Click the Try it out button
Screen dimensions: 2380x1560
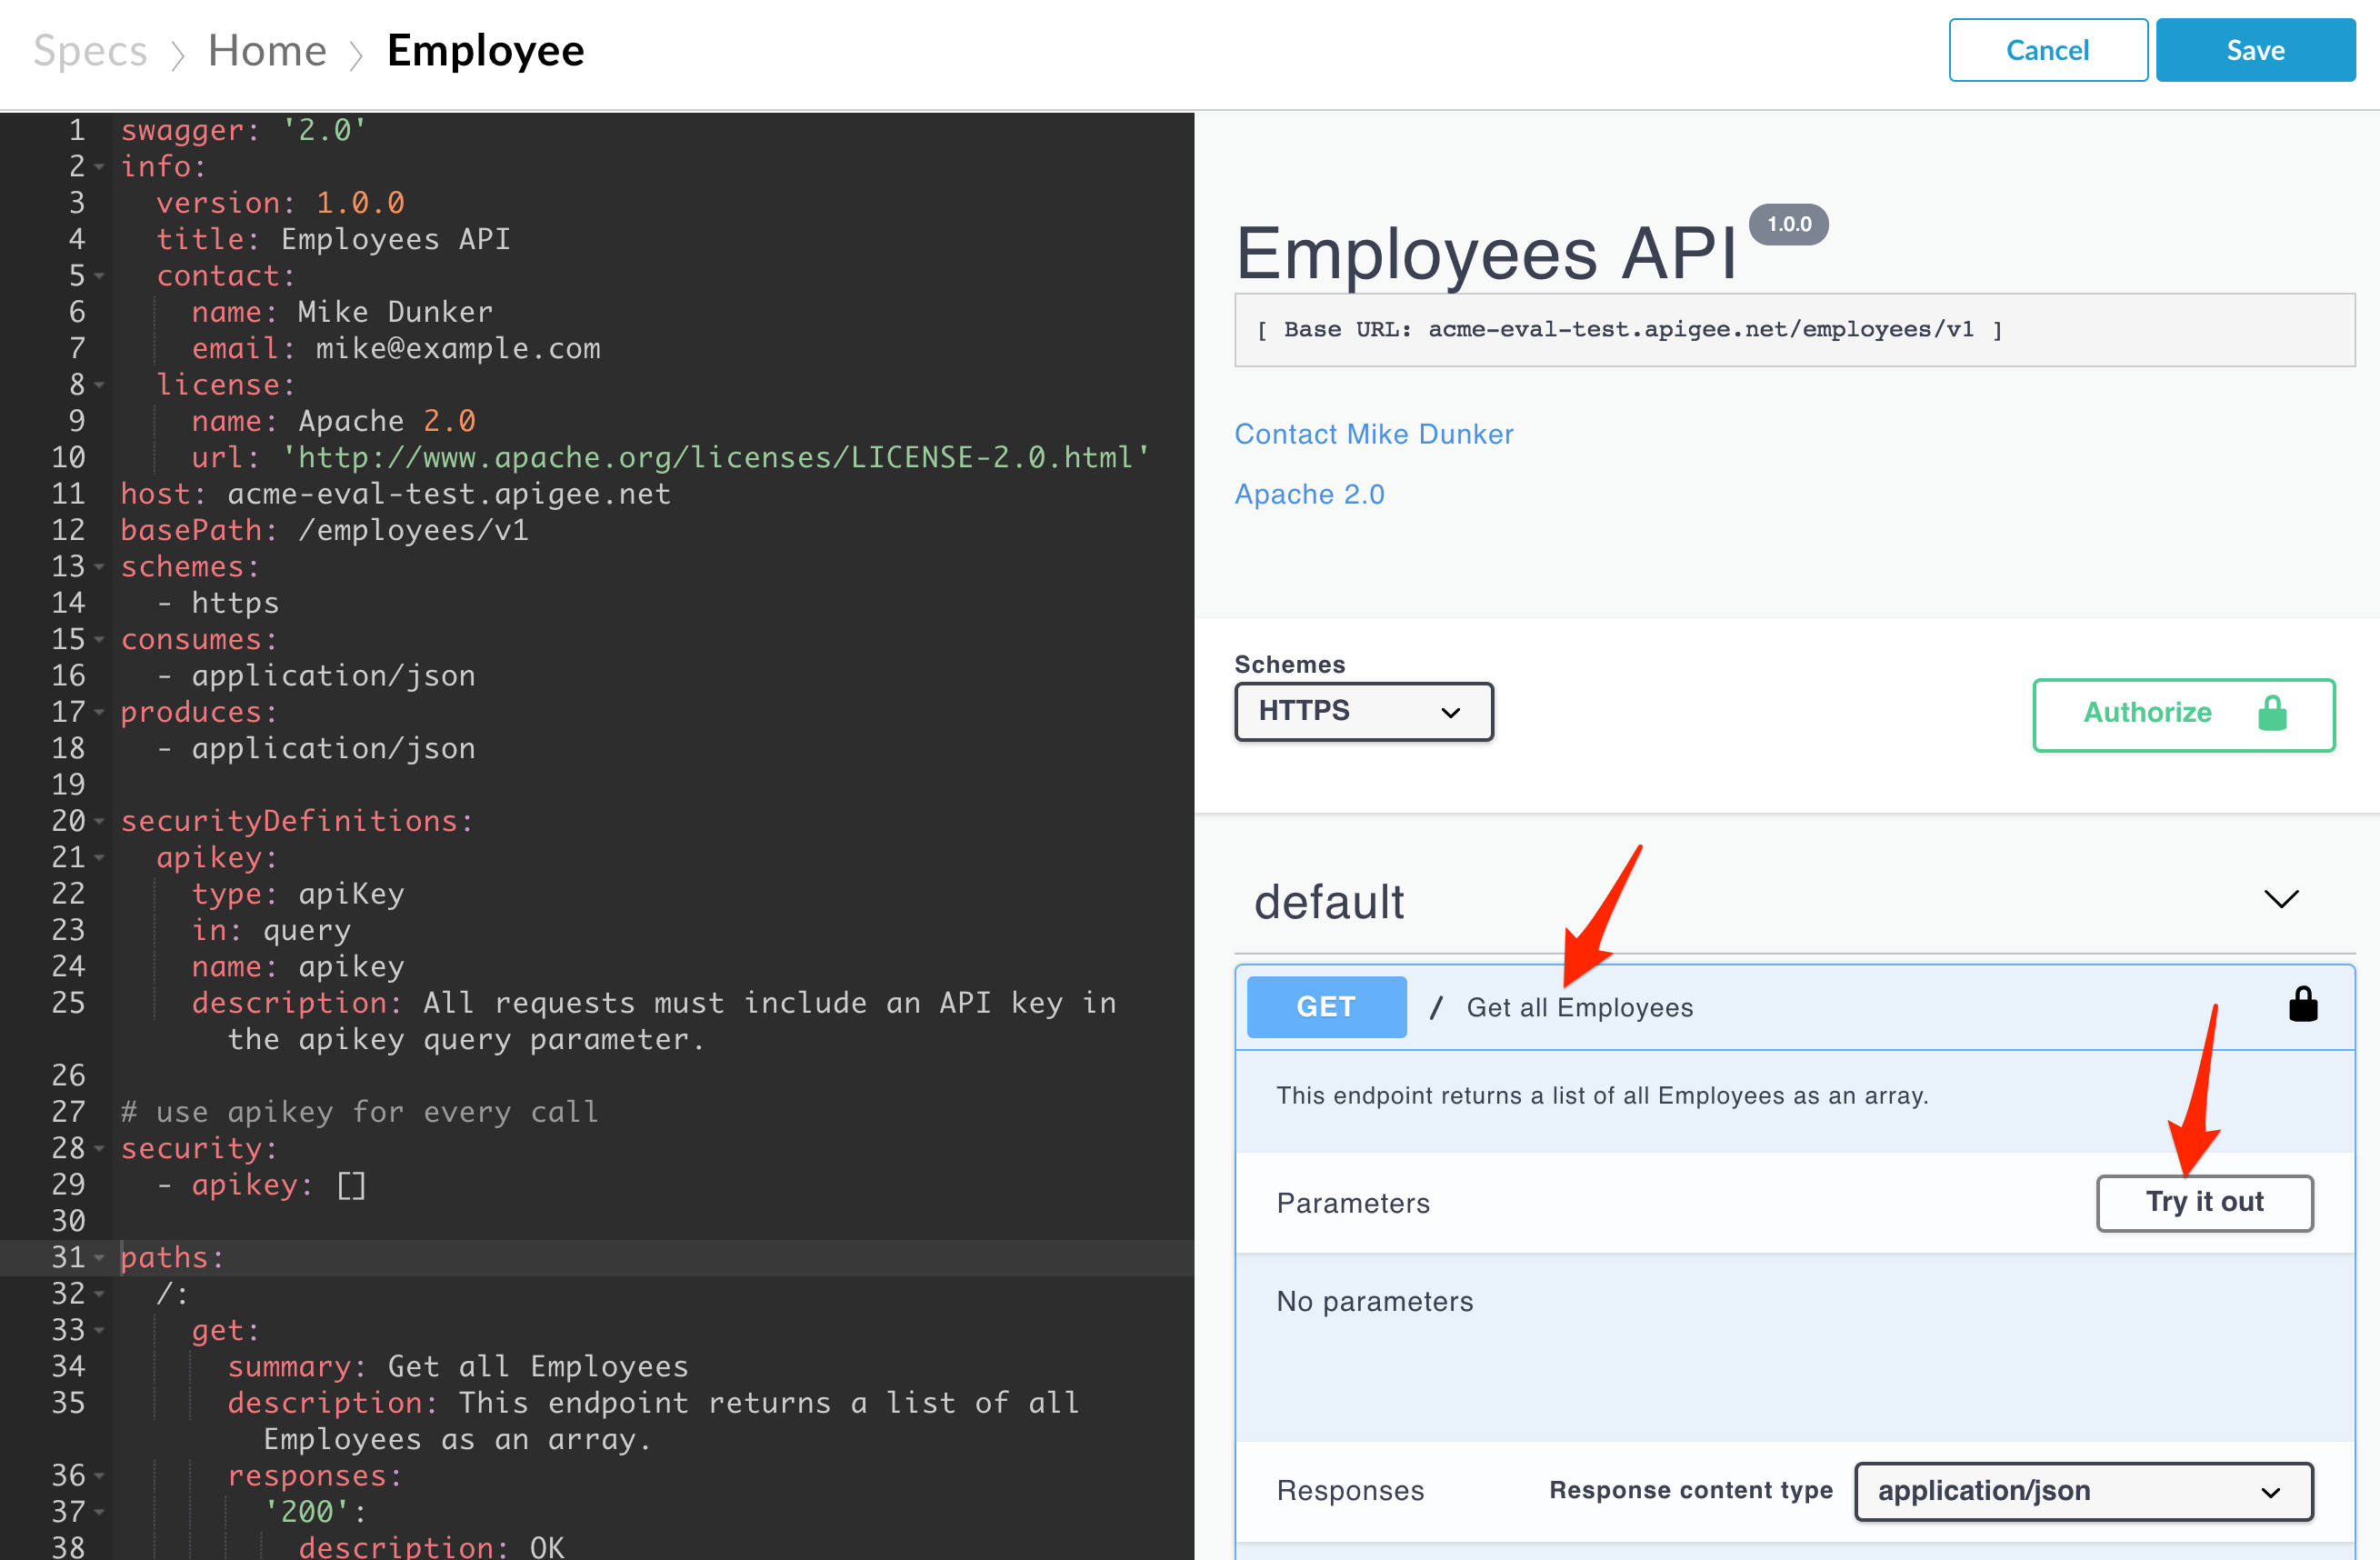pos(2204,1202)
